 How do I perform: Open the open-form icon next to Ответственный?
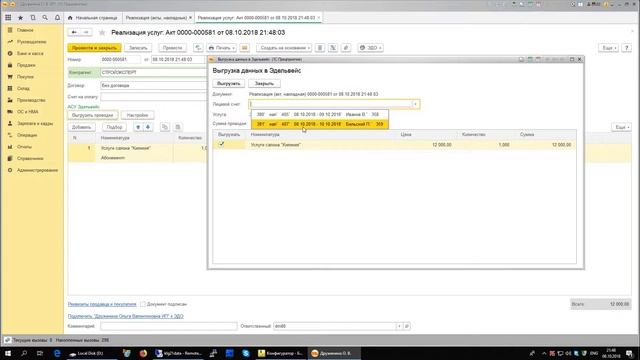(407, 326)
